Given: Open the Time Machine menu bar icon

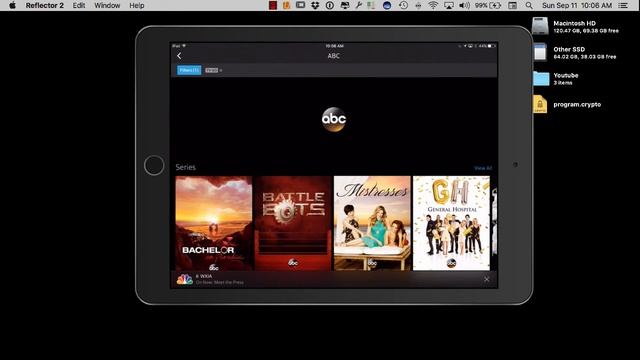Looking at the screenshot, I should (403, 5).
